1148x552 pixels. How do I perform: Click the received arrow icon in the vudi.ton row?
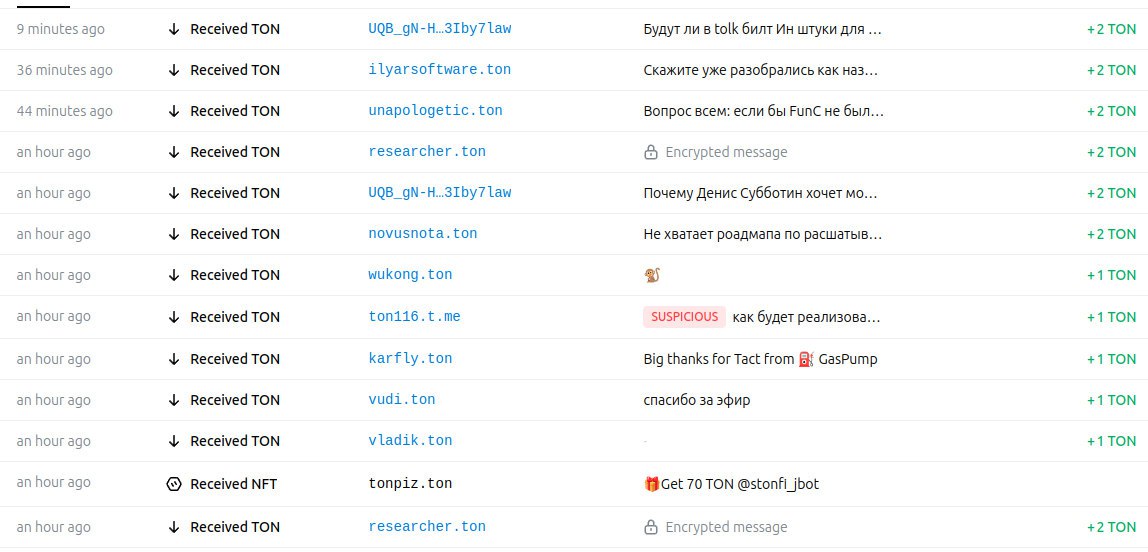[x=174, y=400]
